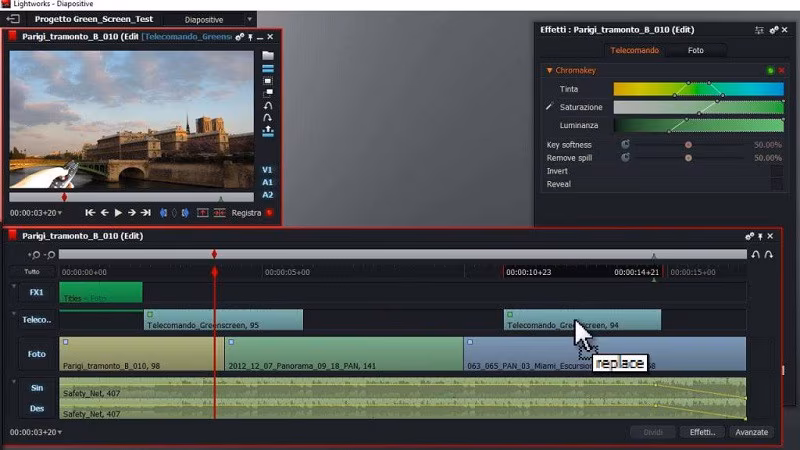This screenshot has height=450, width=800.
Task: Collapse the Chromakey section triangle
Action: (x=549, y=70)
